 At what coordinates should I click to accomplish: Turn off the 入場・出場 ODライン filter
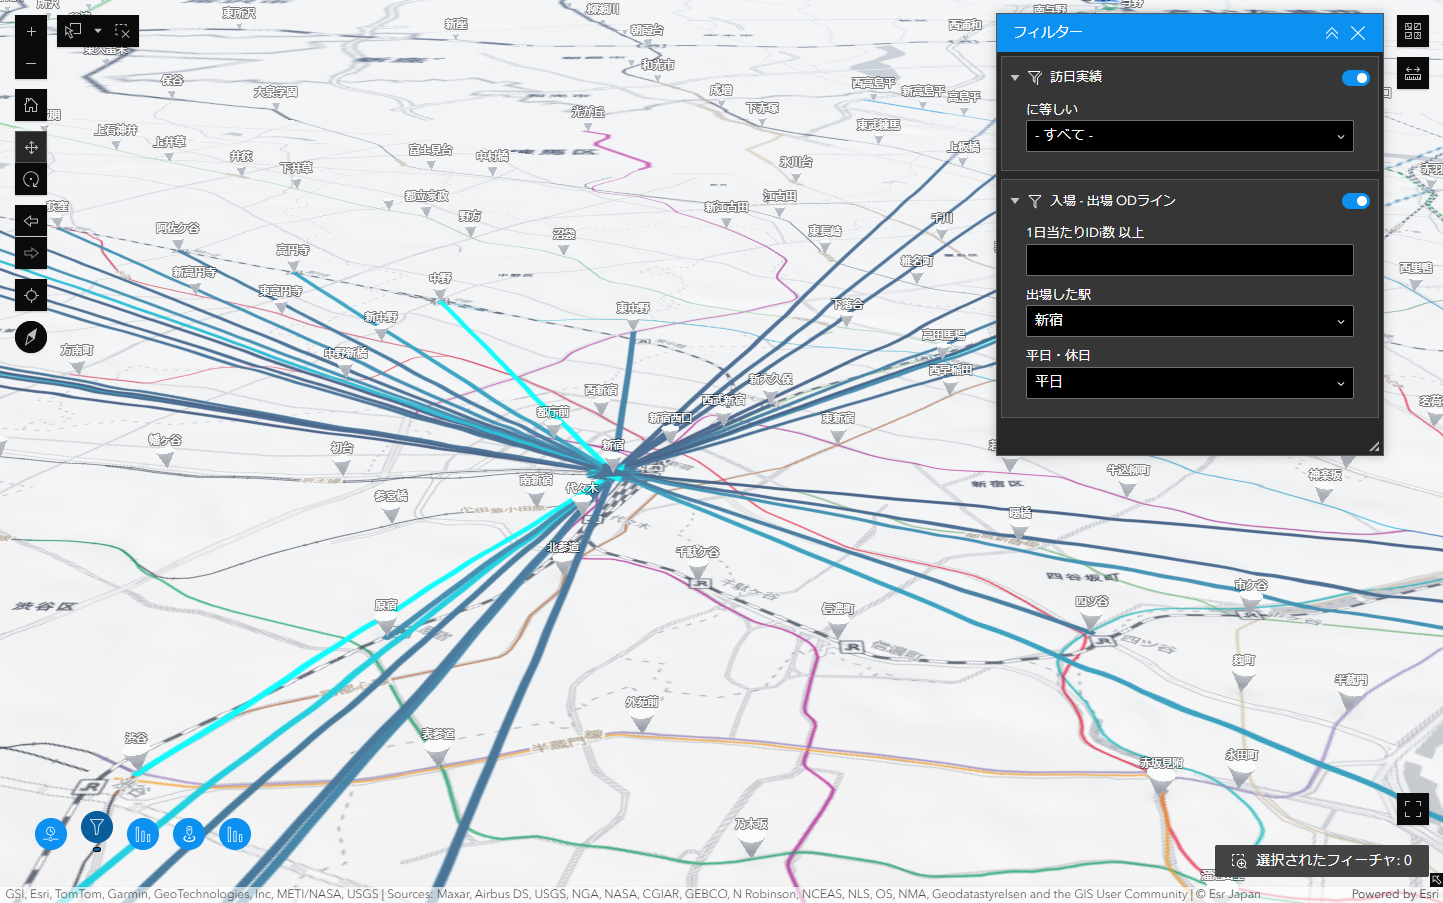1355,201
